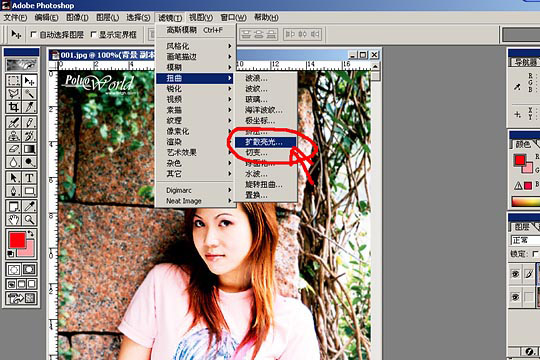
Task: Switch to the 图层 panel tab
Action: [x=522, y=227]
